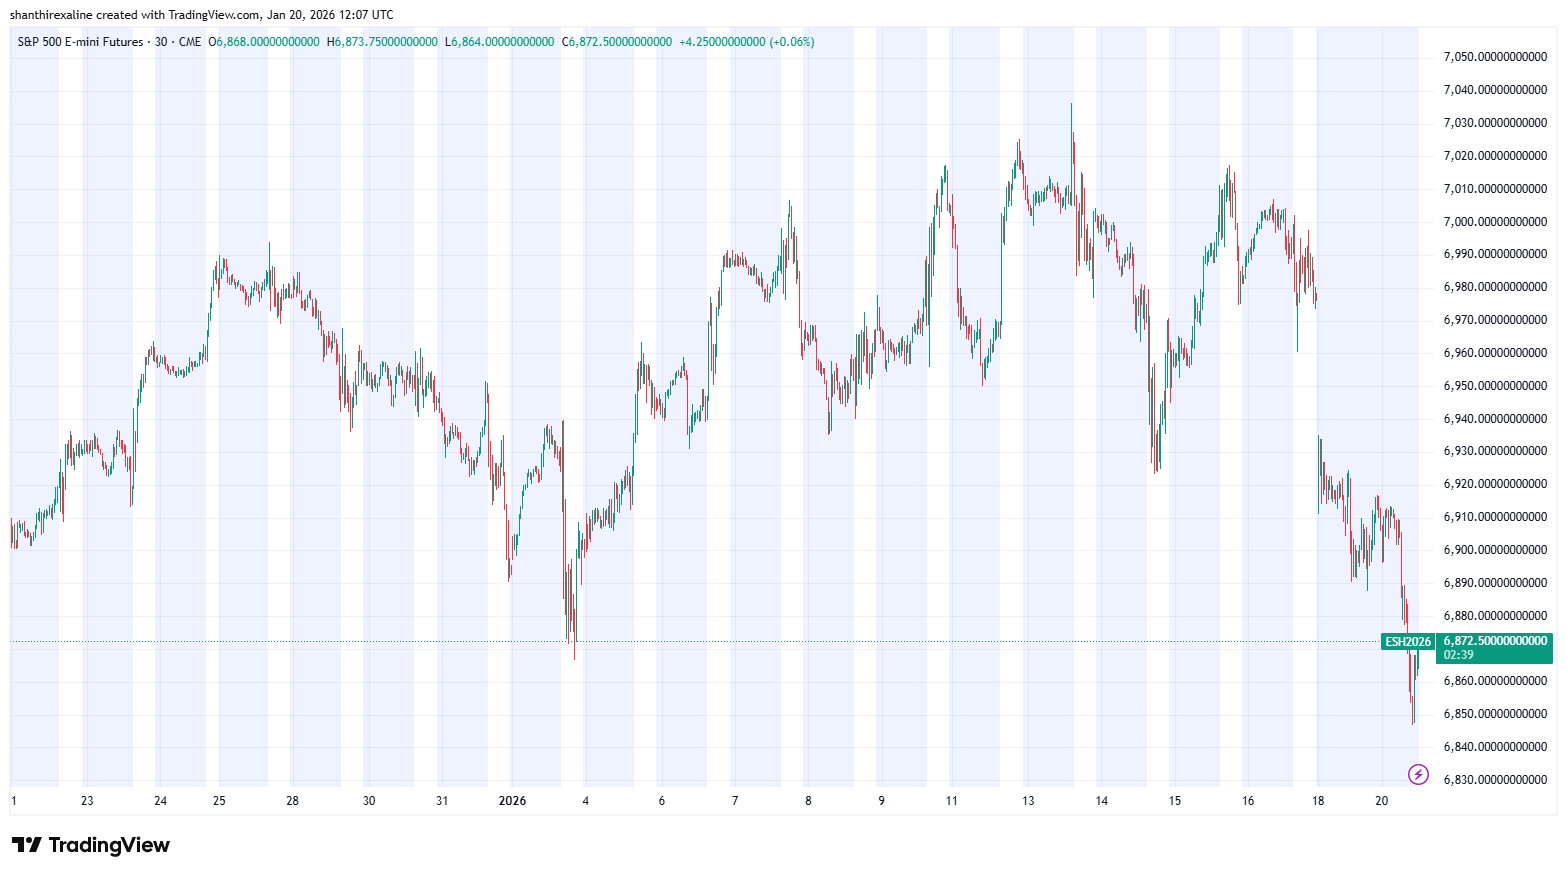Screen dimensions: 1567x875
Task: Click the 6,850 price axis label
Action: 1495,714
